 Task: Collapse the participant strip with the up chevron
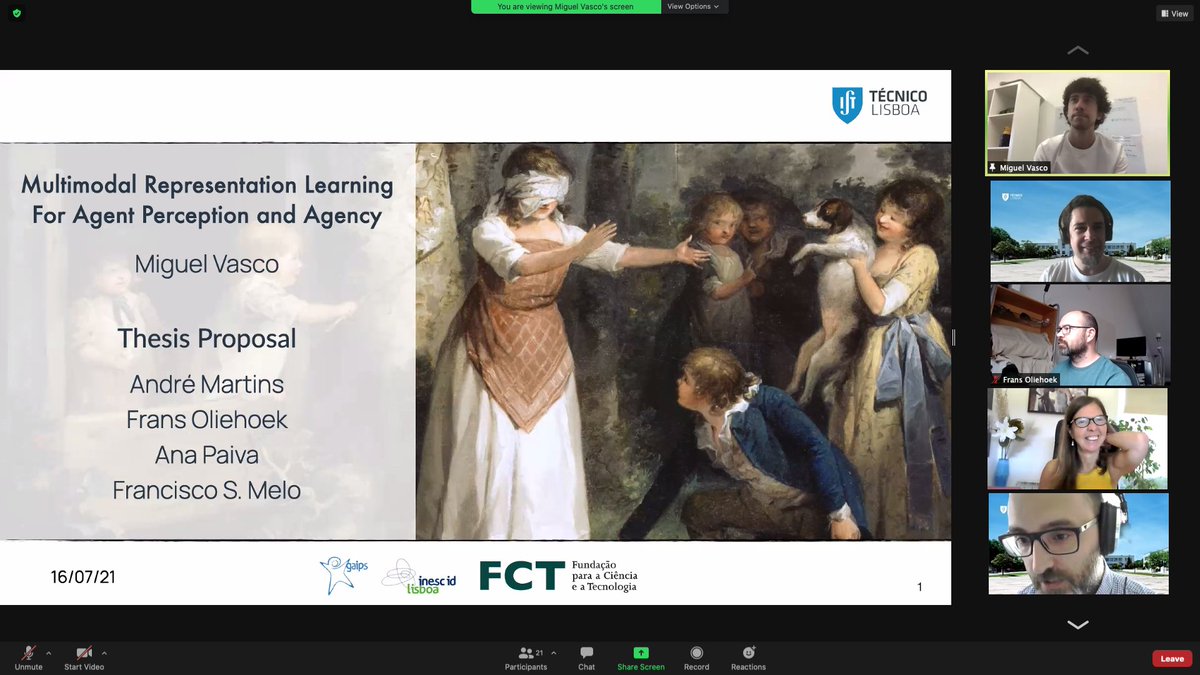click(x=1078, y=50)
